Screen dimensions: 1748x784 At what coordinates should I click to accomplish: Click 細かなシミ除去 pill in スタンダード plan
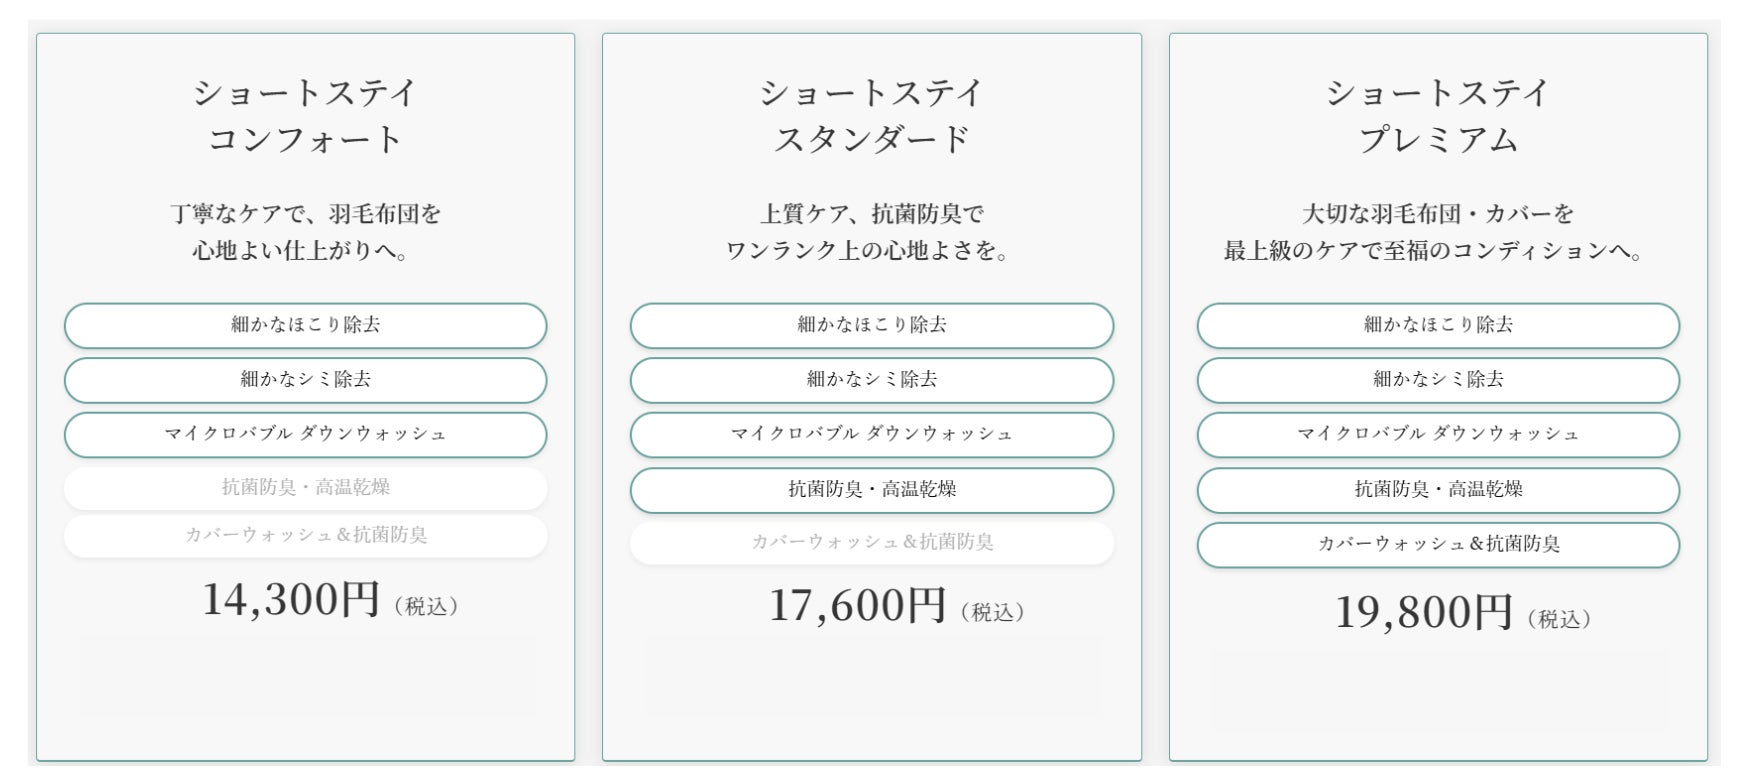[x=872, y=380]
